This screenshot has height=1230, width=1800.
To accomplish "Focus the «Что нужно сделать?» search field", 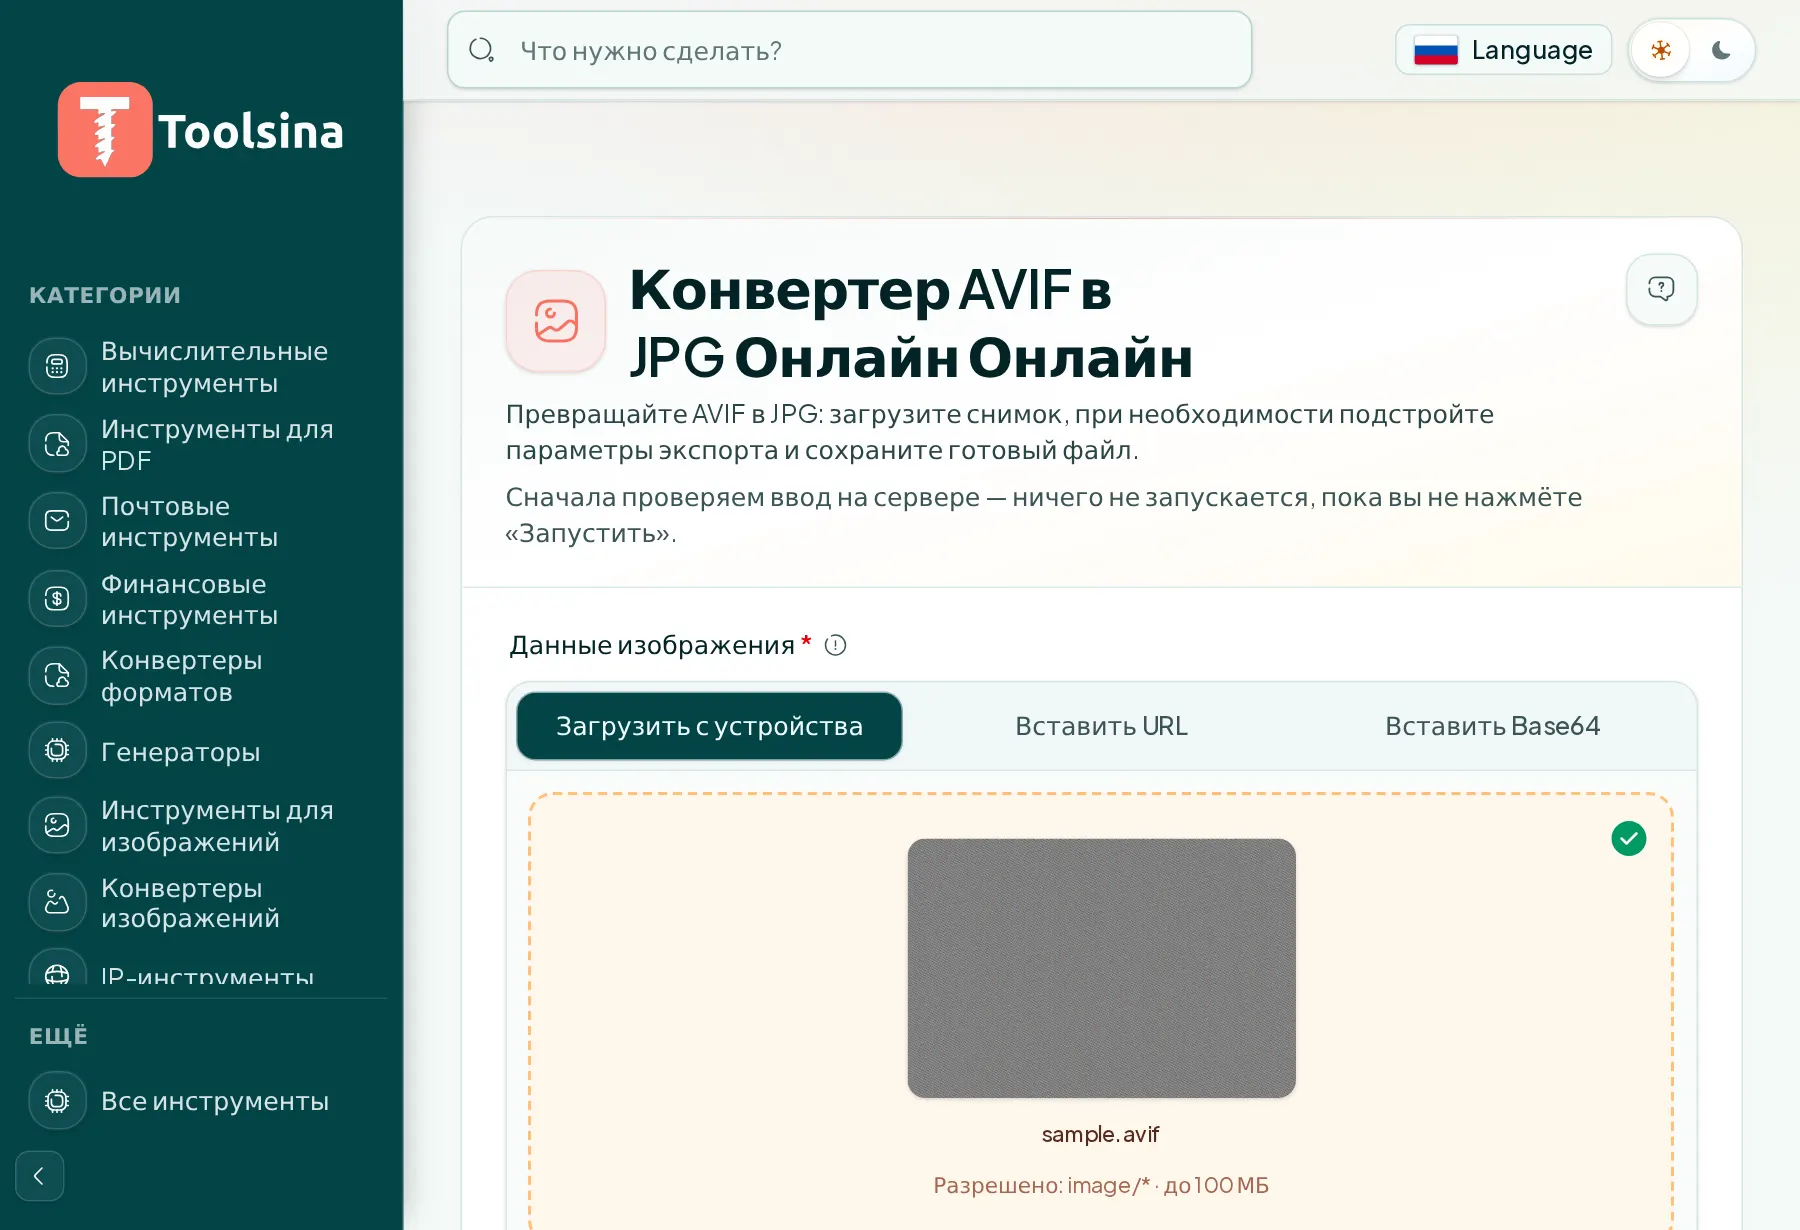I will 850,50.
